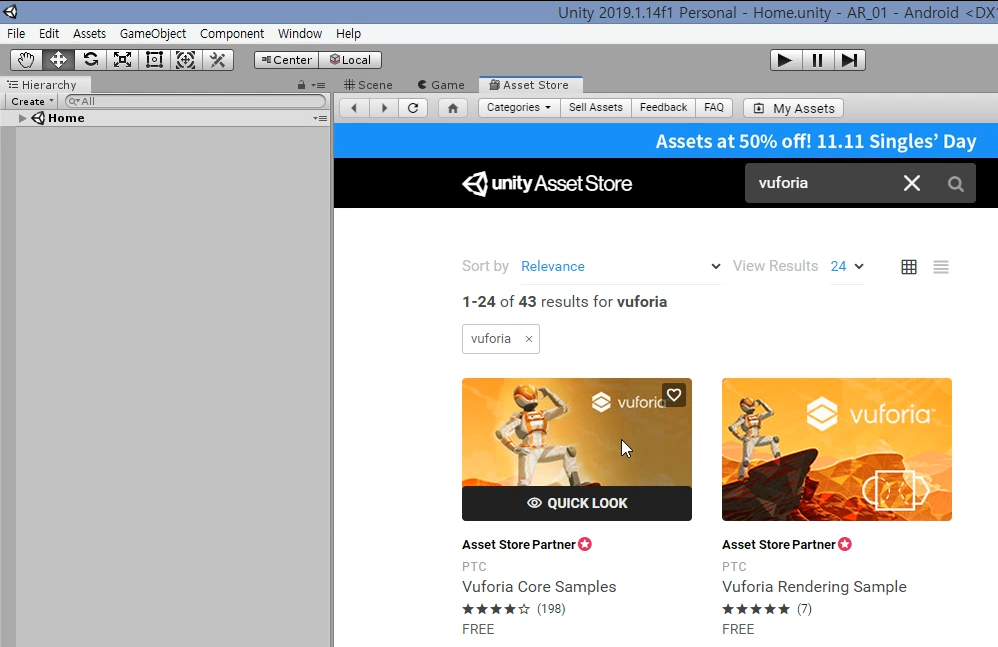Open the FAQ page
998x647 pixels.
pyautogui.click(x=713, y=108)
